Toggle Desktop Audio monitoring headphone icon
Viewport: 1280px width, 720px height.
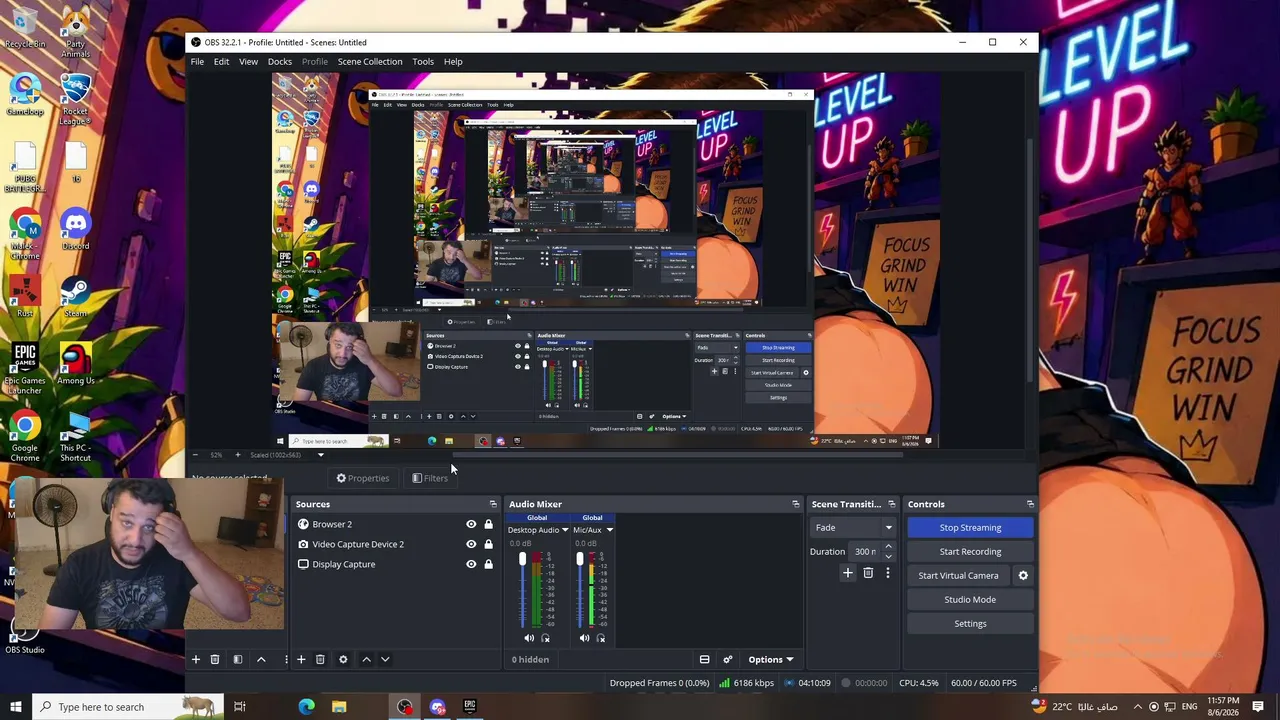point(546,638)
